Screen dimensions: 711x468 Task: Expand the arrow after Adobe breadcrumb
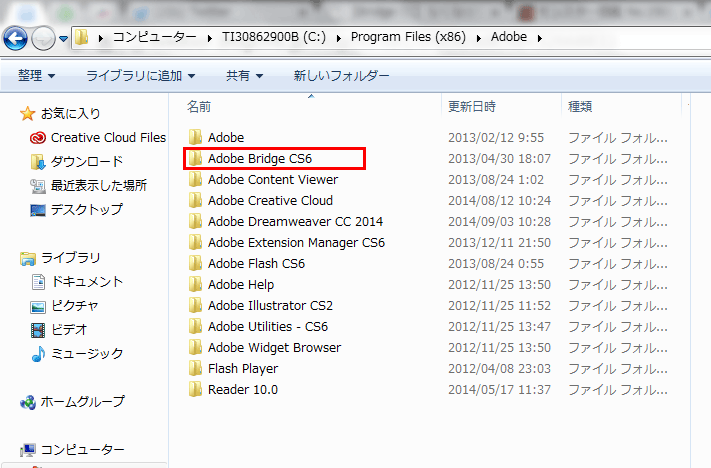click(x=540, y=38)
